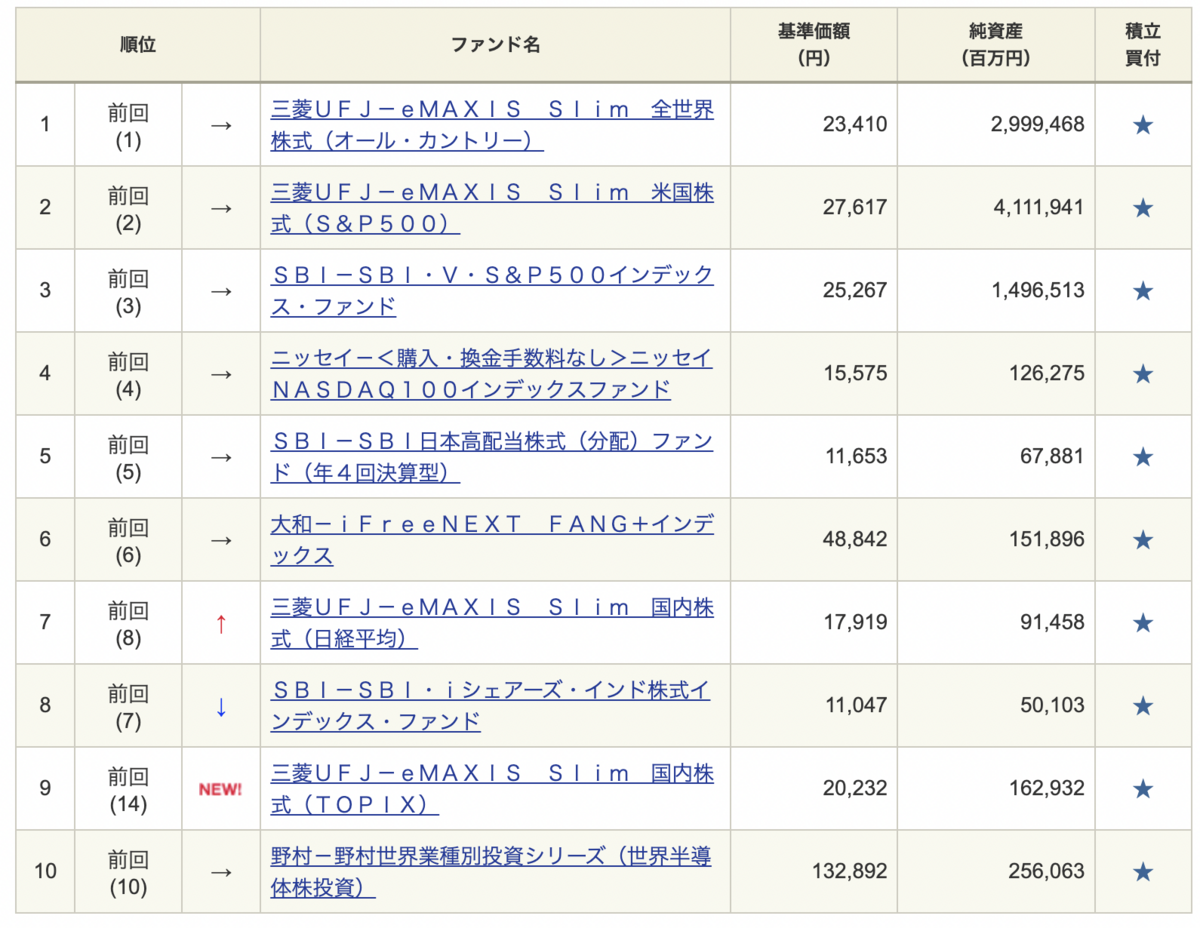Screen dimensions: 1200x928
Task: Click the blue down arrow in rank 8 row
Action: click(x=221, y=706)
